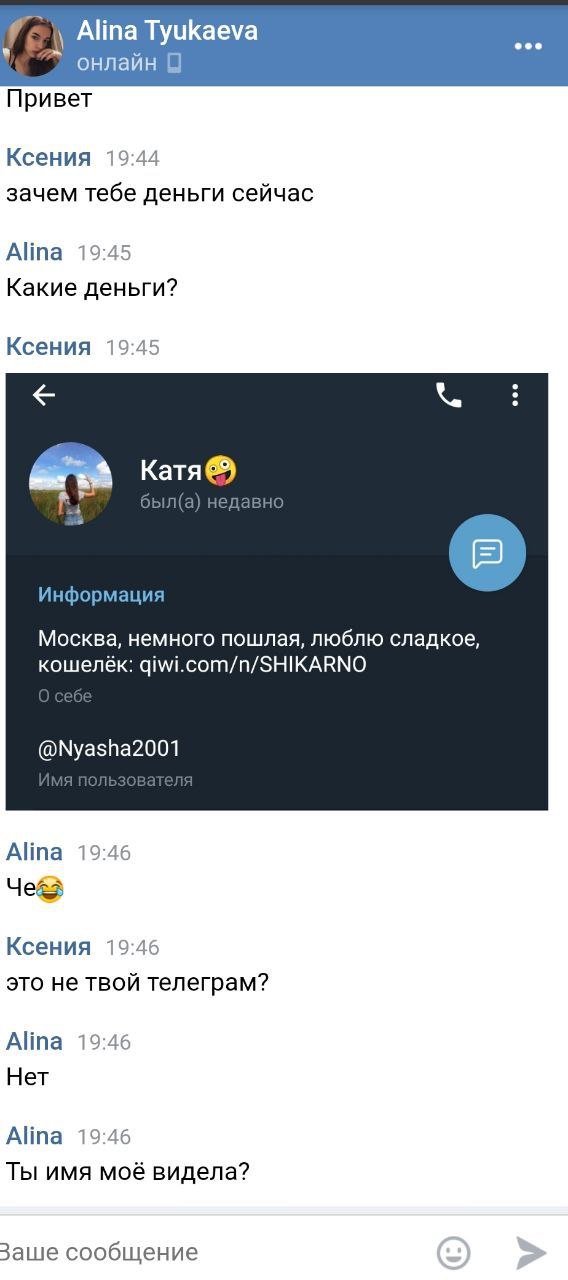Click sender name Ксения at 19:44
This screenshot has width=568, height=1280.
point(48,158)
